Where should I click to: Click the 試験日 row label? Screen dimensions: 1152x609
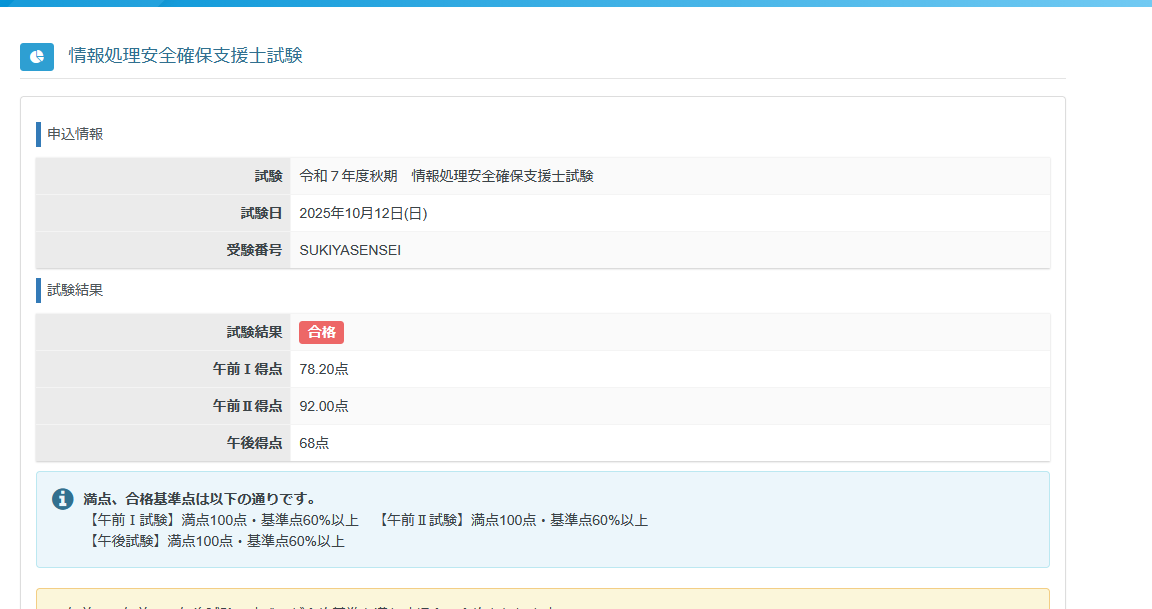(x=262, y=213)
